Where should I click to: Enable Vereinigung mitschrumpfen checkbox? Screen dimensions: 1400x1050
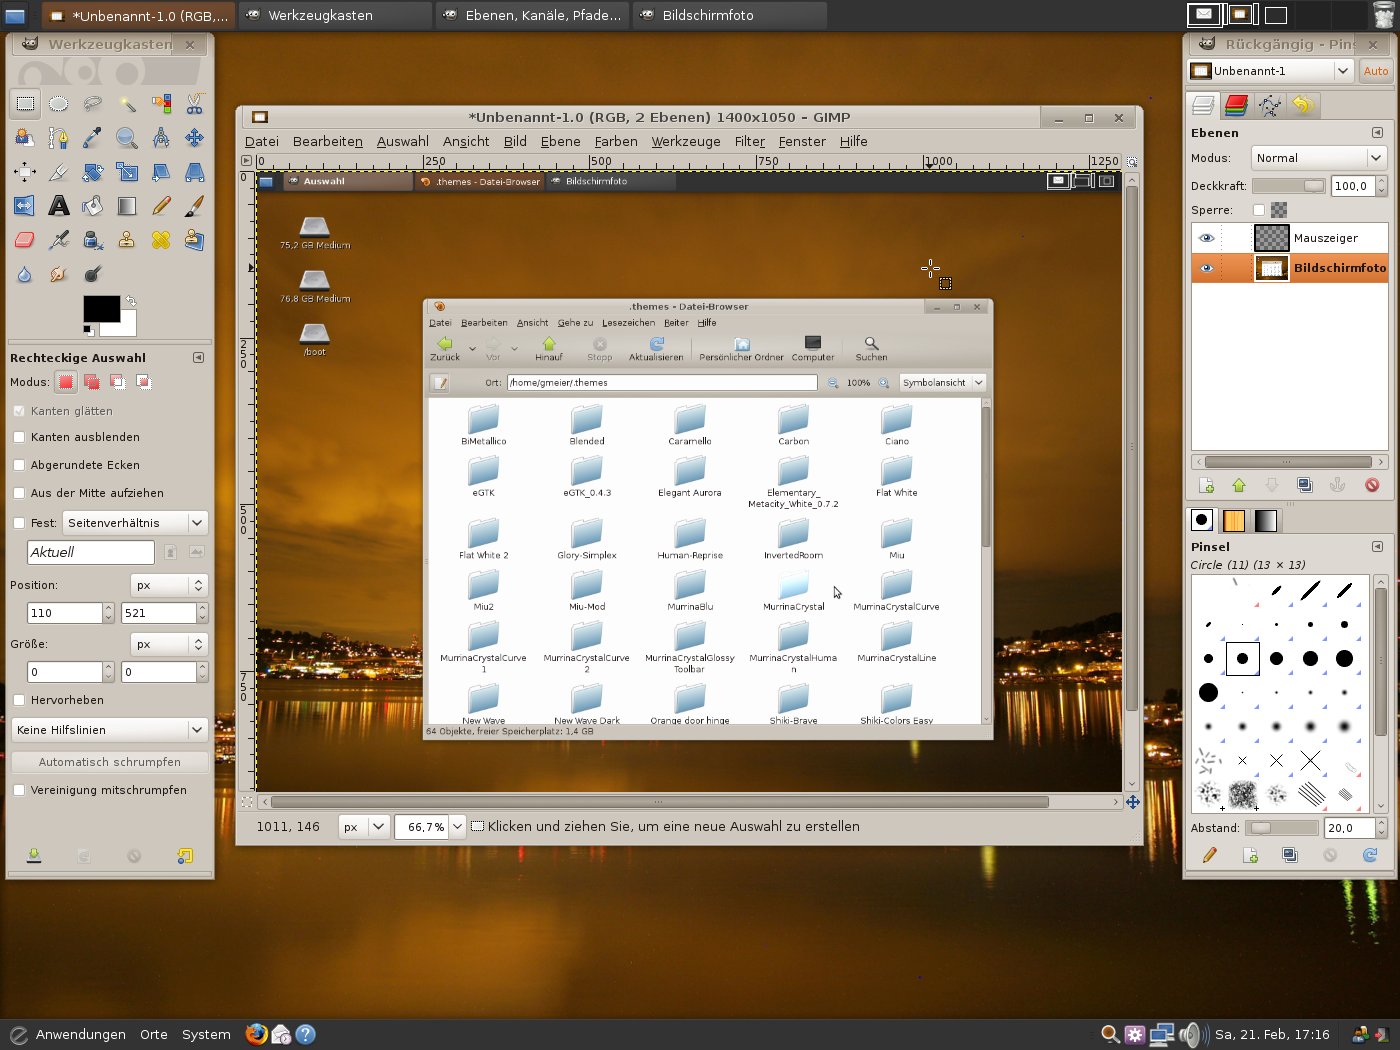pyautogui.click(x=19, y=790)
